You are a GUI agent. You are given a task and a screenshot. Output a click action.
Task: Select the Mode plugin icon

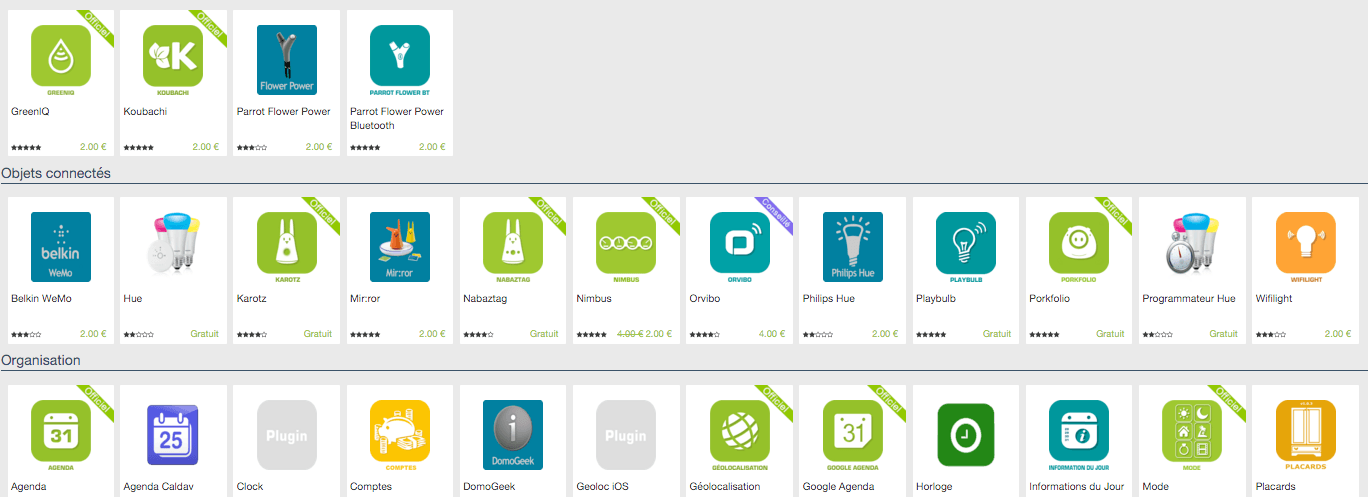tap(1192, 435)
